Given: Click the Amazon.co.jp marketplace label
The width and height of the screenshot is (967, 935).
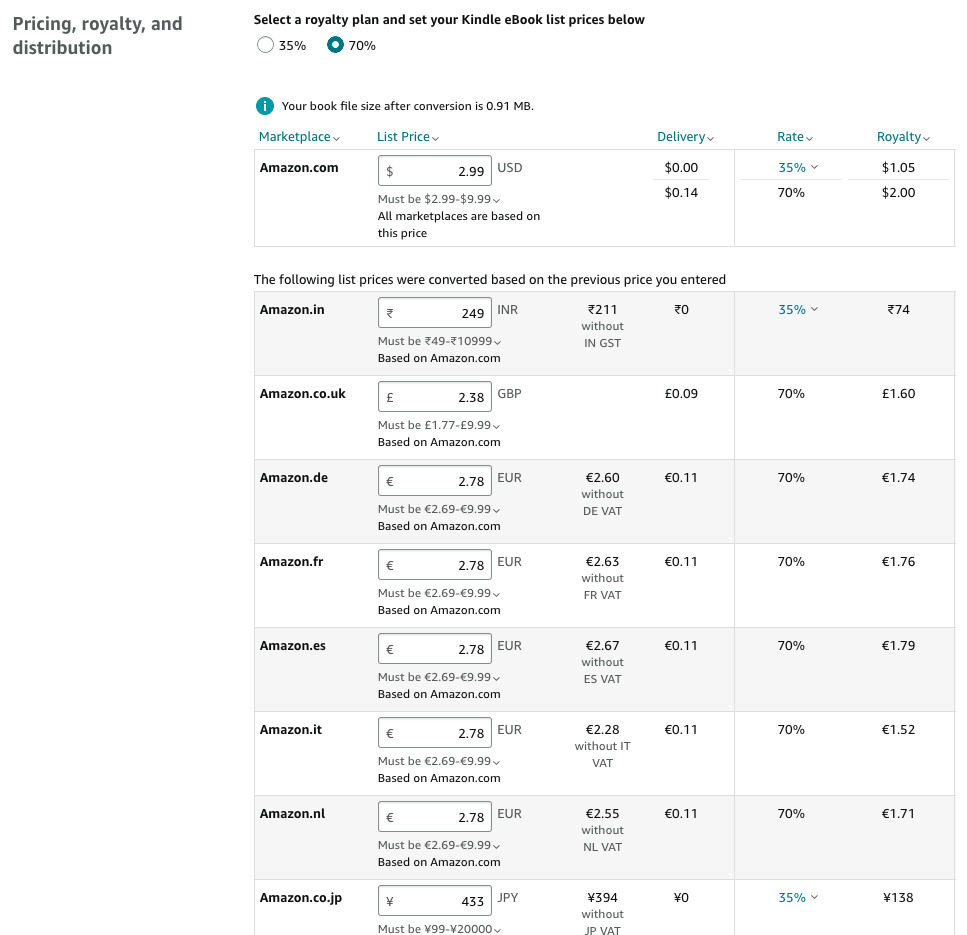Looking at the screenshot, I should [301, 898].
